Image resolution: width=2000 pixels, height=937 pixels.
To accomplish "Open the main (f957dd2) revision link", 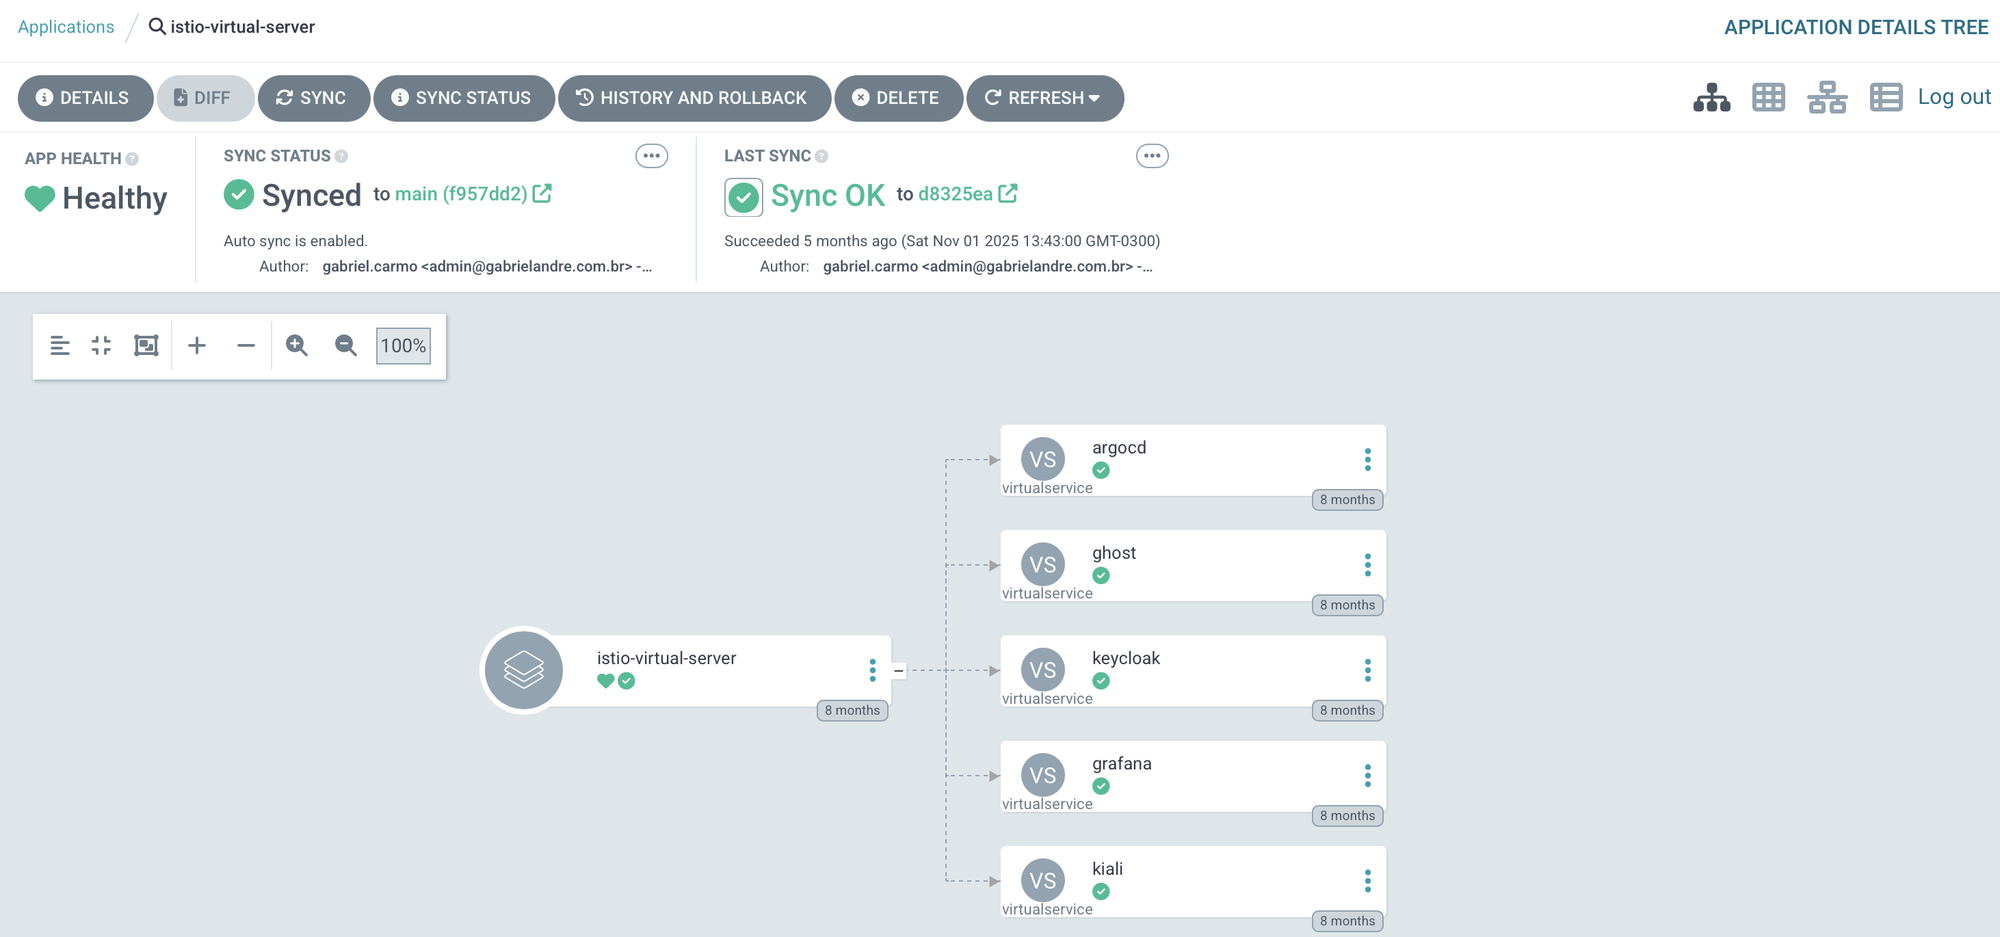I will click(x=461, y=194).
